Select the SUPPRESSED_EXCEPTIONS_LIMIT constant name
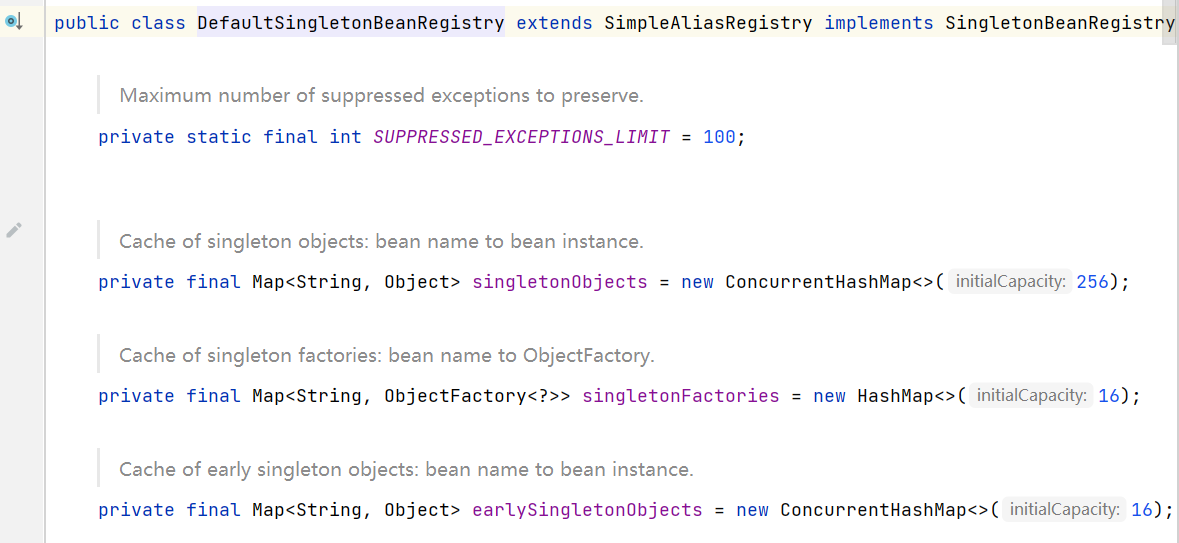The image size is (1179, 543). (521, 137)
